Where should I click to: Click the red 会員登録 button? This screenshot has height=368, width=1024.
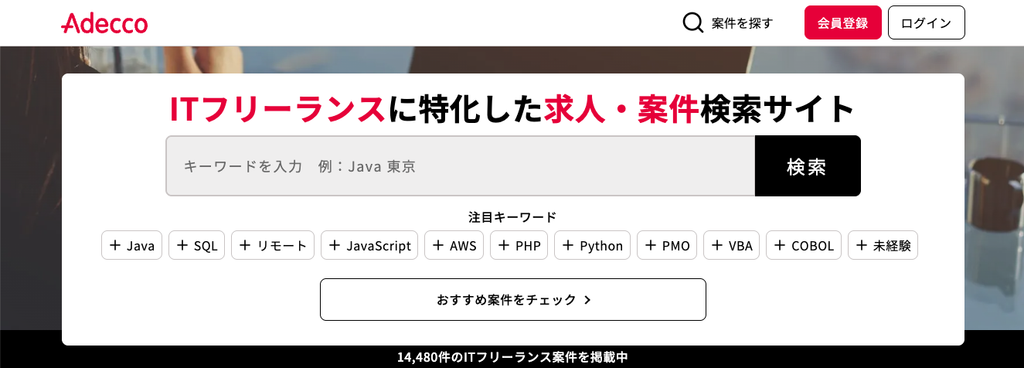point(842,23)
